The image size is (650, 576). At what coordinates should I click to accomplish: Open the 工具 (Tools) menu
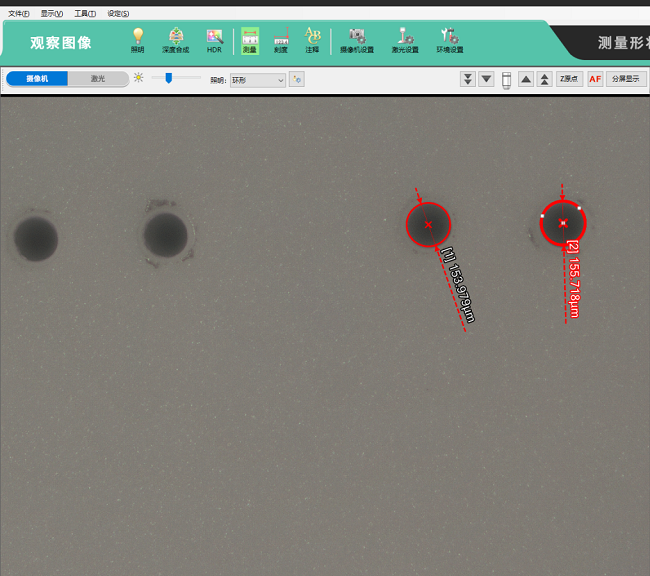pyautogui.click(x=85, y=14)
